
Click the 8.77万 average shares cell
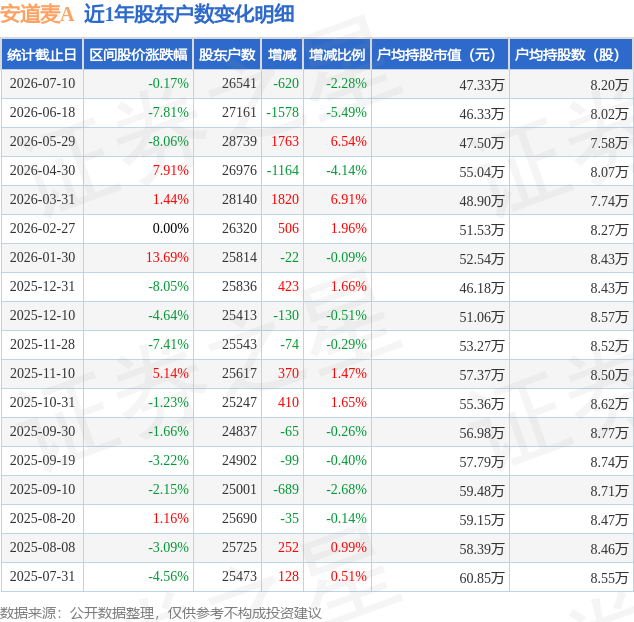[x=609, y=433]
